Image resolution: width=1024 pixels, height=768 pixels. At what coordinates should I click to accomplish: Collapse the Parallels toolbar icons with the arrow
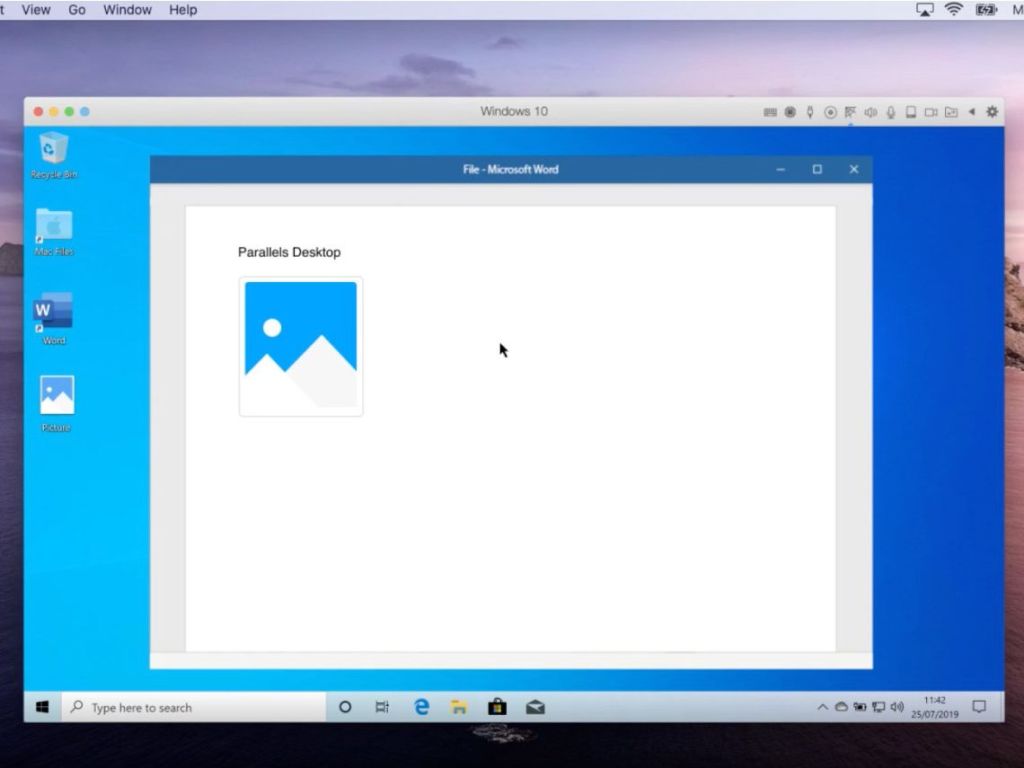coord(972,112)
